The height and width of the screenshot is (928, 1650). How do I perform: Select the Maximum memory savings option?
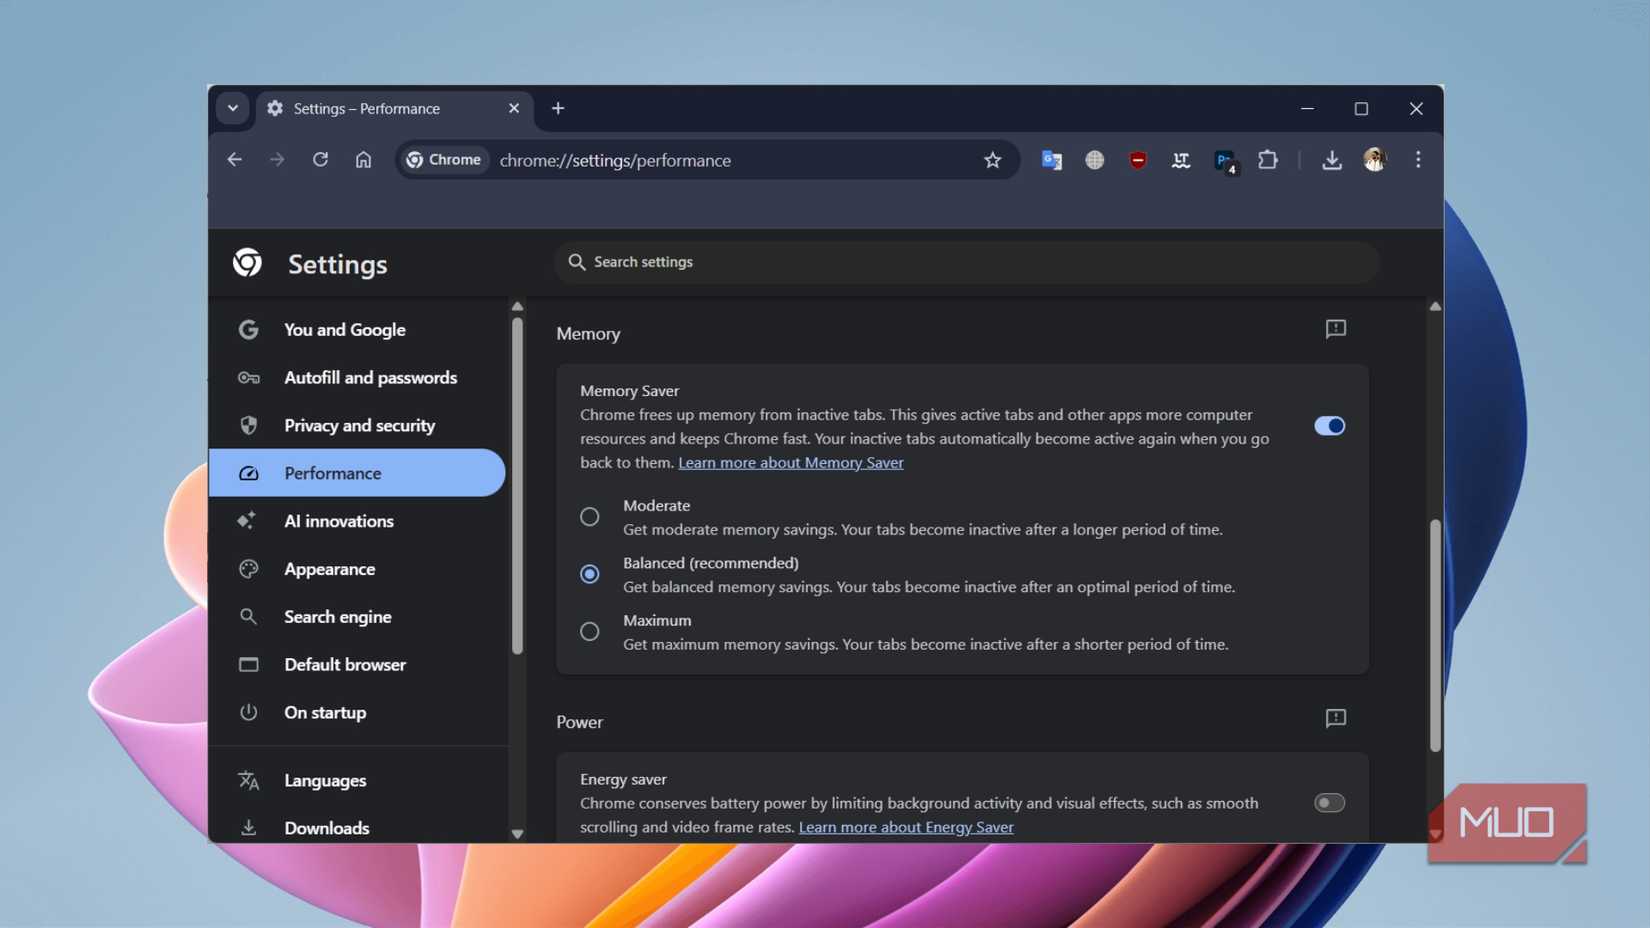589,631
